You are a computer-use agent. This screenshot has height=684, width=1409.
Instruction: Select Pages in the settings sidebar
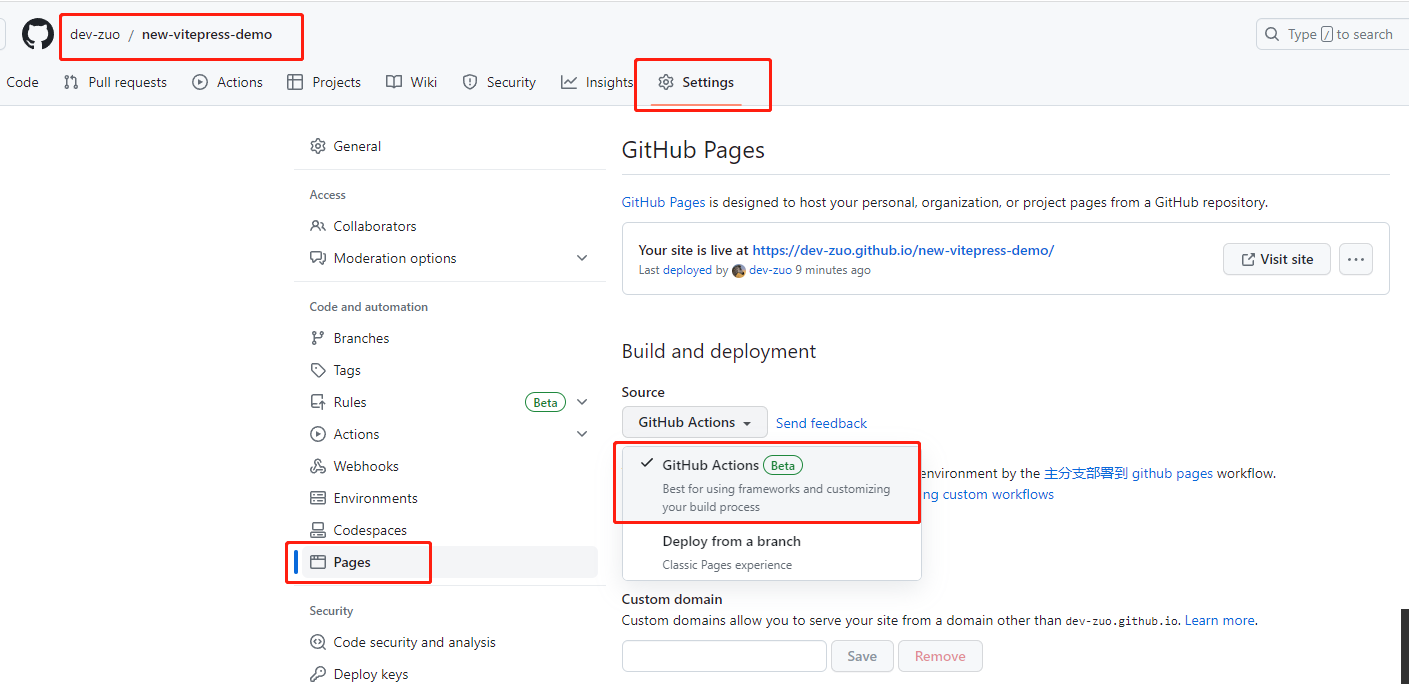pyautogui.click(x=448, y=562)
